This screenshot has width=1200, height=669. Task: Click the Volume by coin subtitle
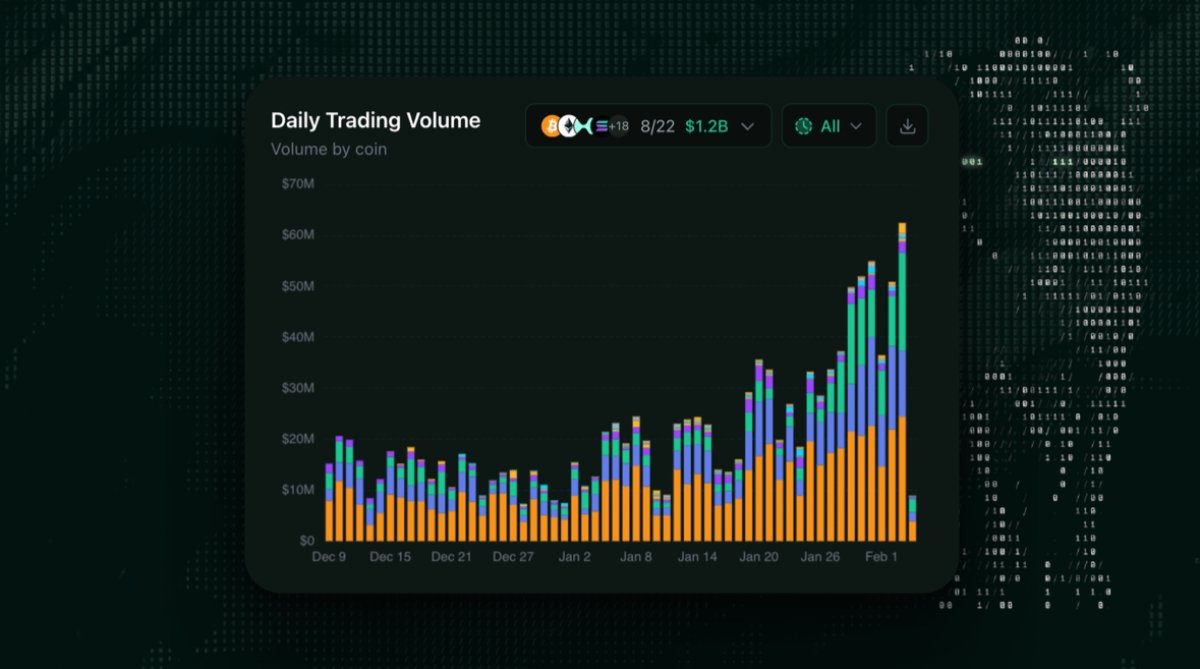click(329, 149)
